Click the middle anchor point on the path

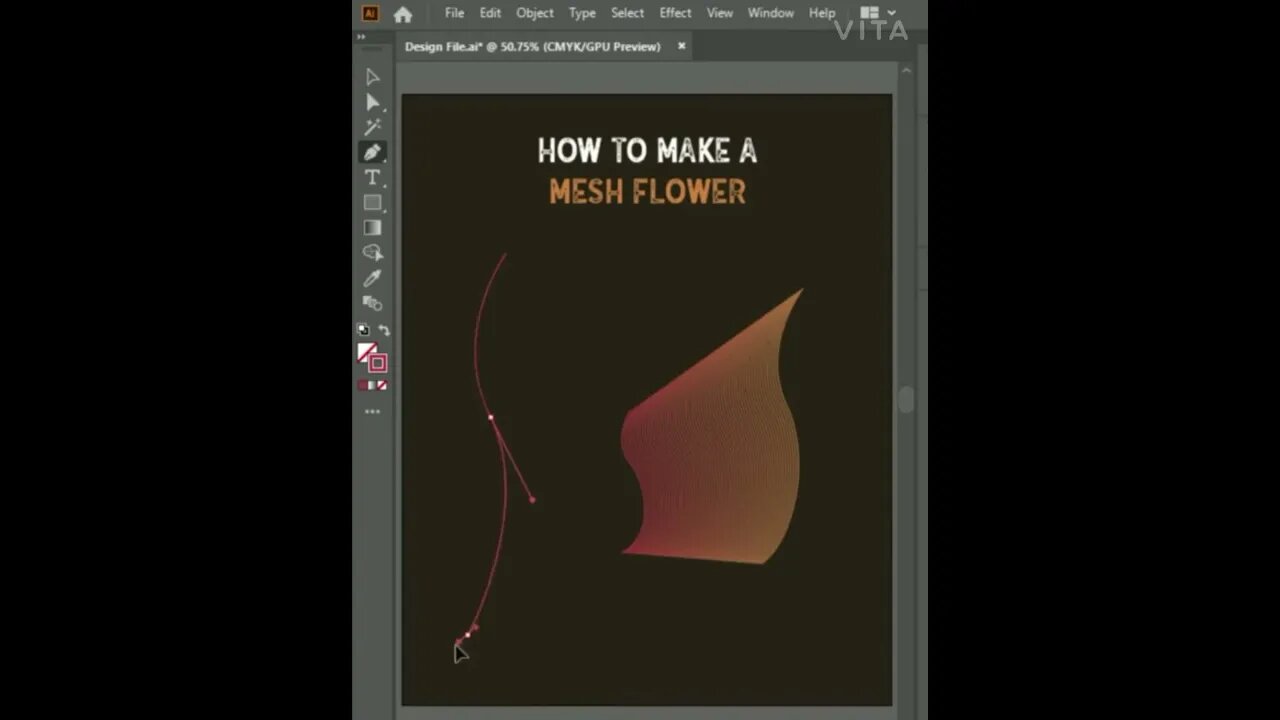pyautogui.click(x=491, y=417)
